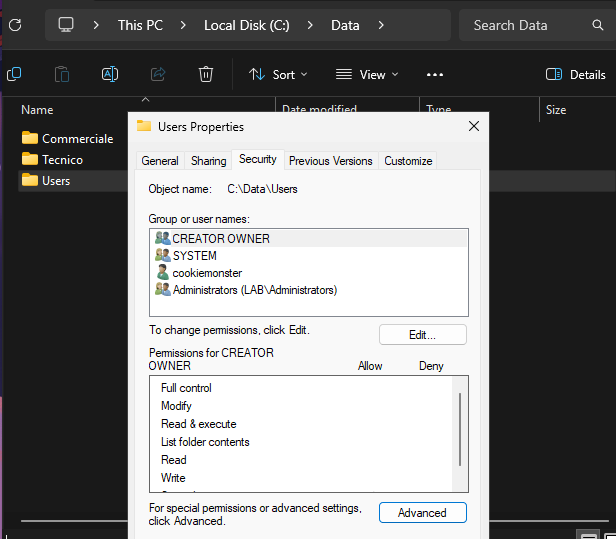Expand the View dropdown menu

366,74
